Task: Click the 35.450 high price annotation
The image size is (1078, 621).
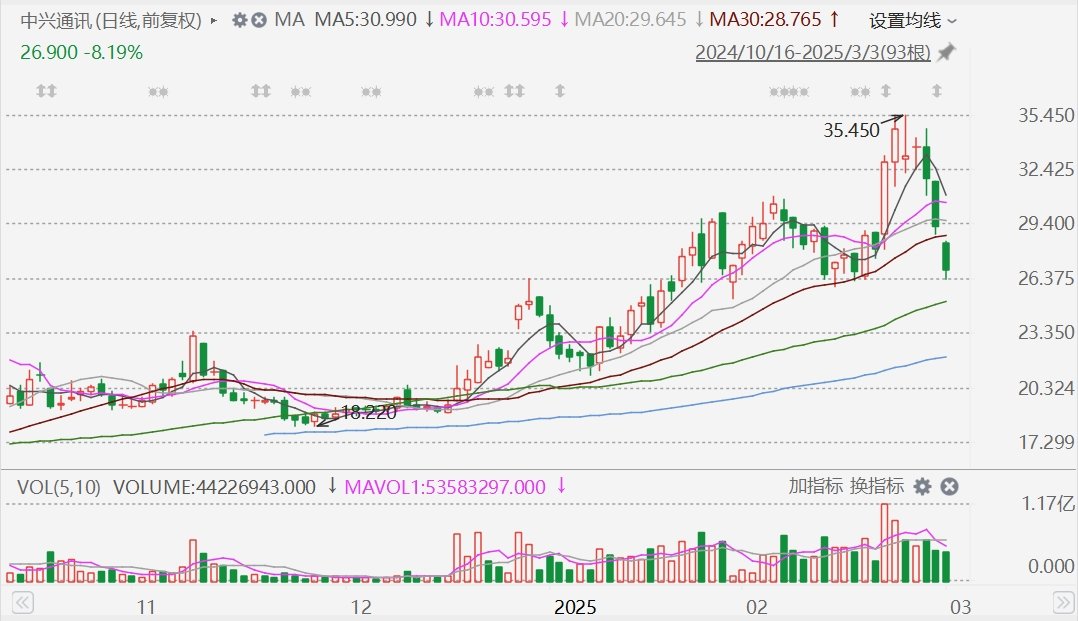Action: click(x=851, y=130)
